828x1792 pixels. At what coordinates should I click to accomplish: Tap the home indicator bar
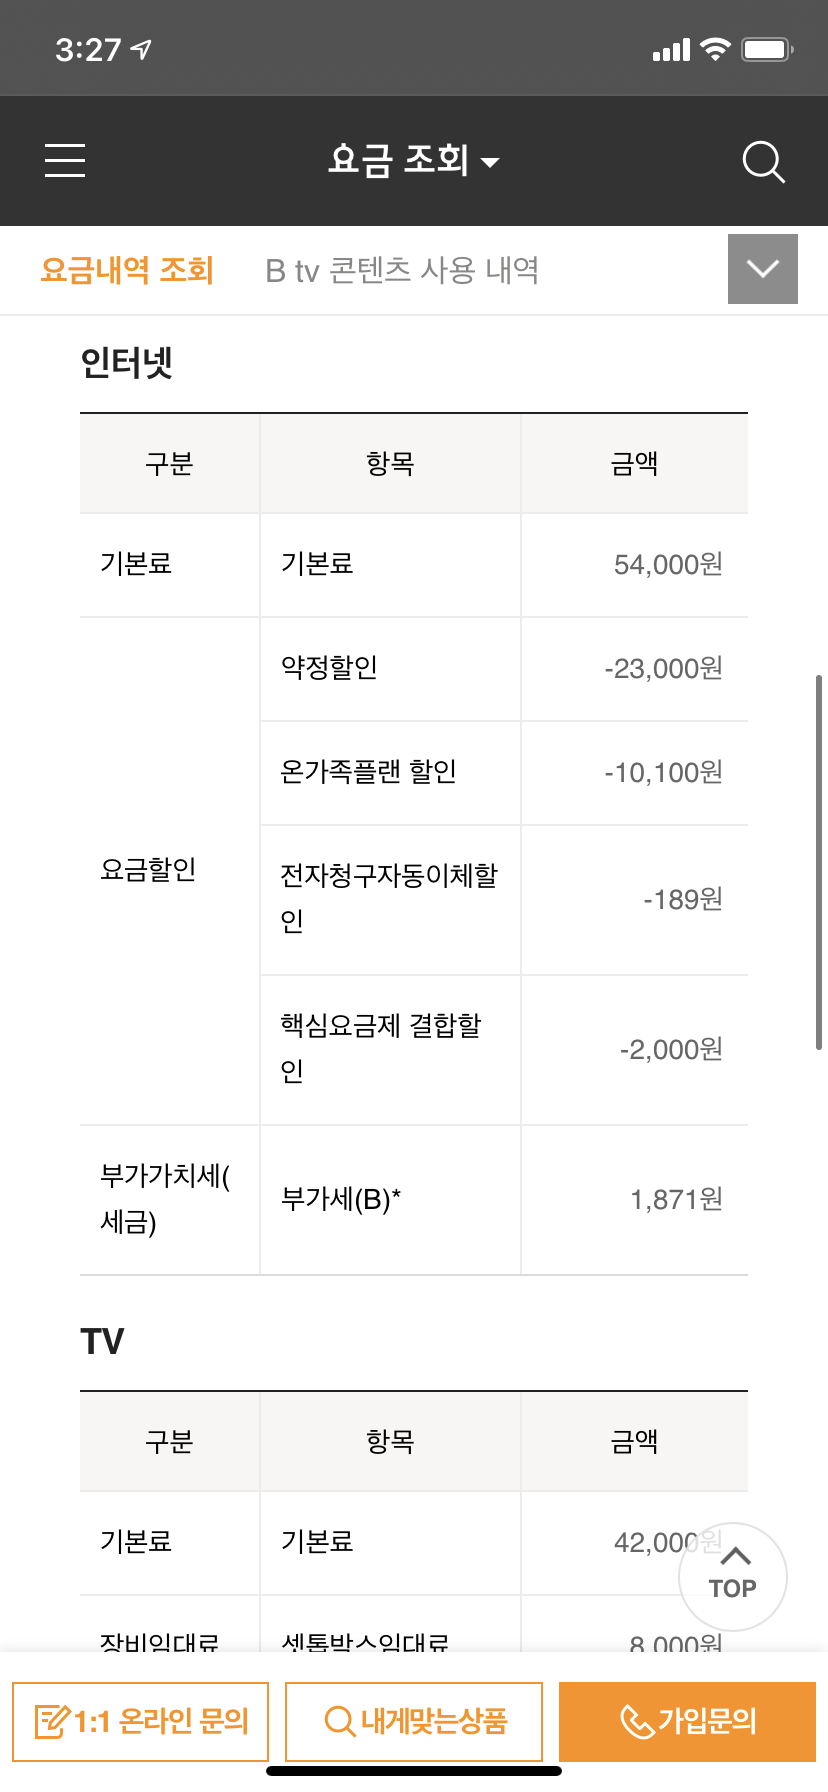[414, 1771]
